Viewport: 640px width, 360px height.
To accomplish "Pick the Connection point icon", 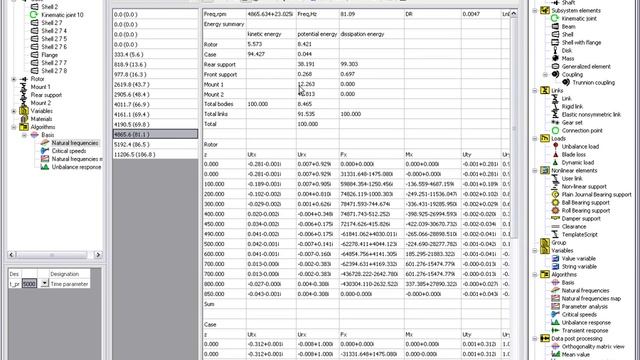I will pyautogui.click(x=555, y=131).
